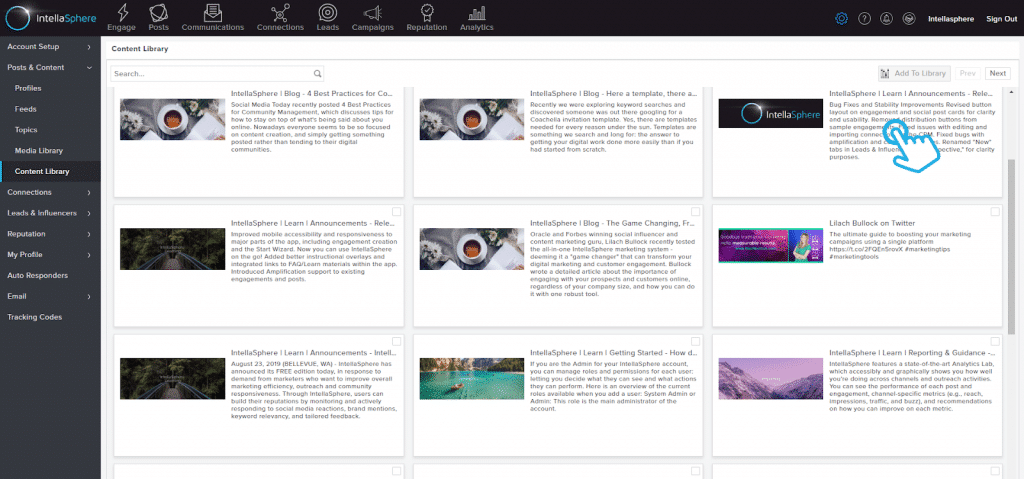The height and width of the screenshot is (479, 1024).
Task: Check the 'Announcements - Intell...' card checkbox
Action: (x=396, y=341)
